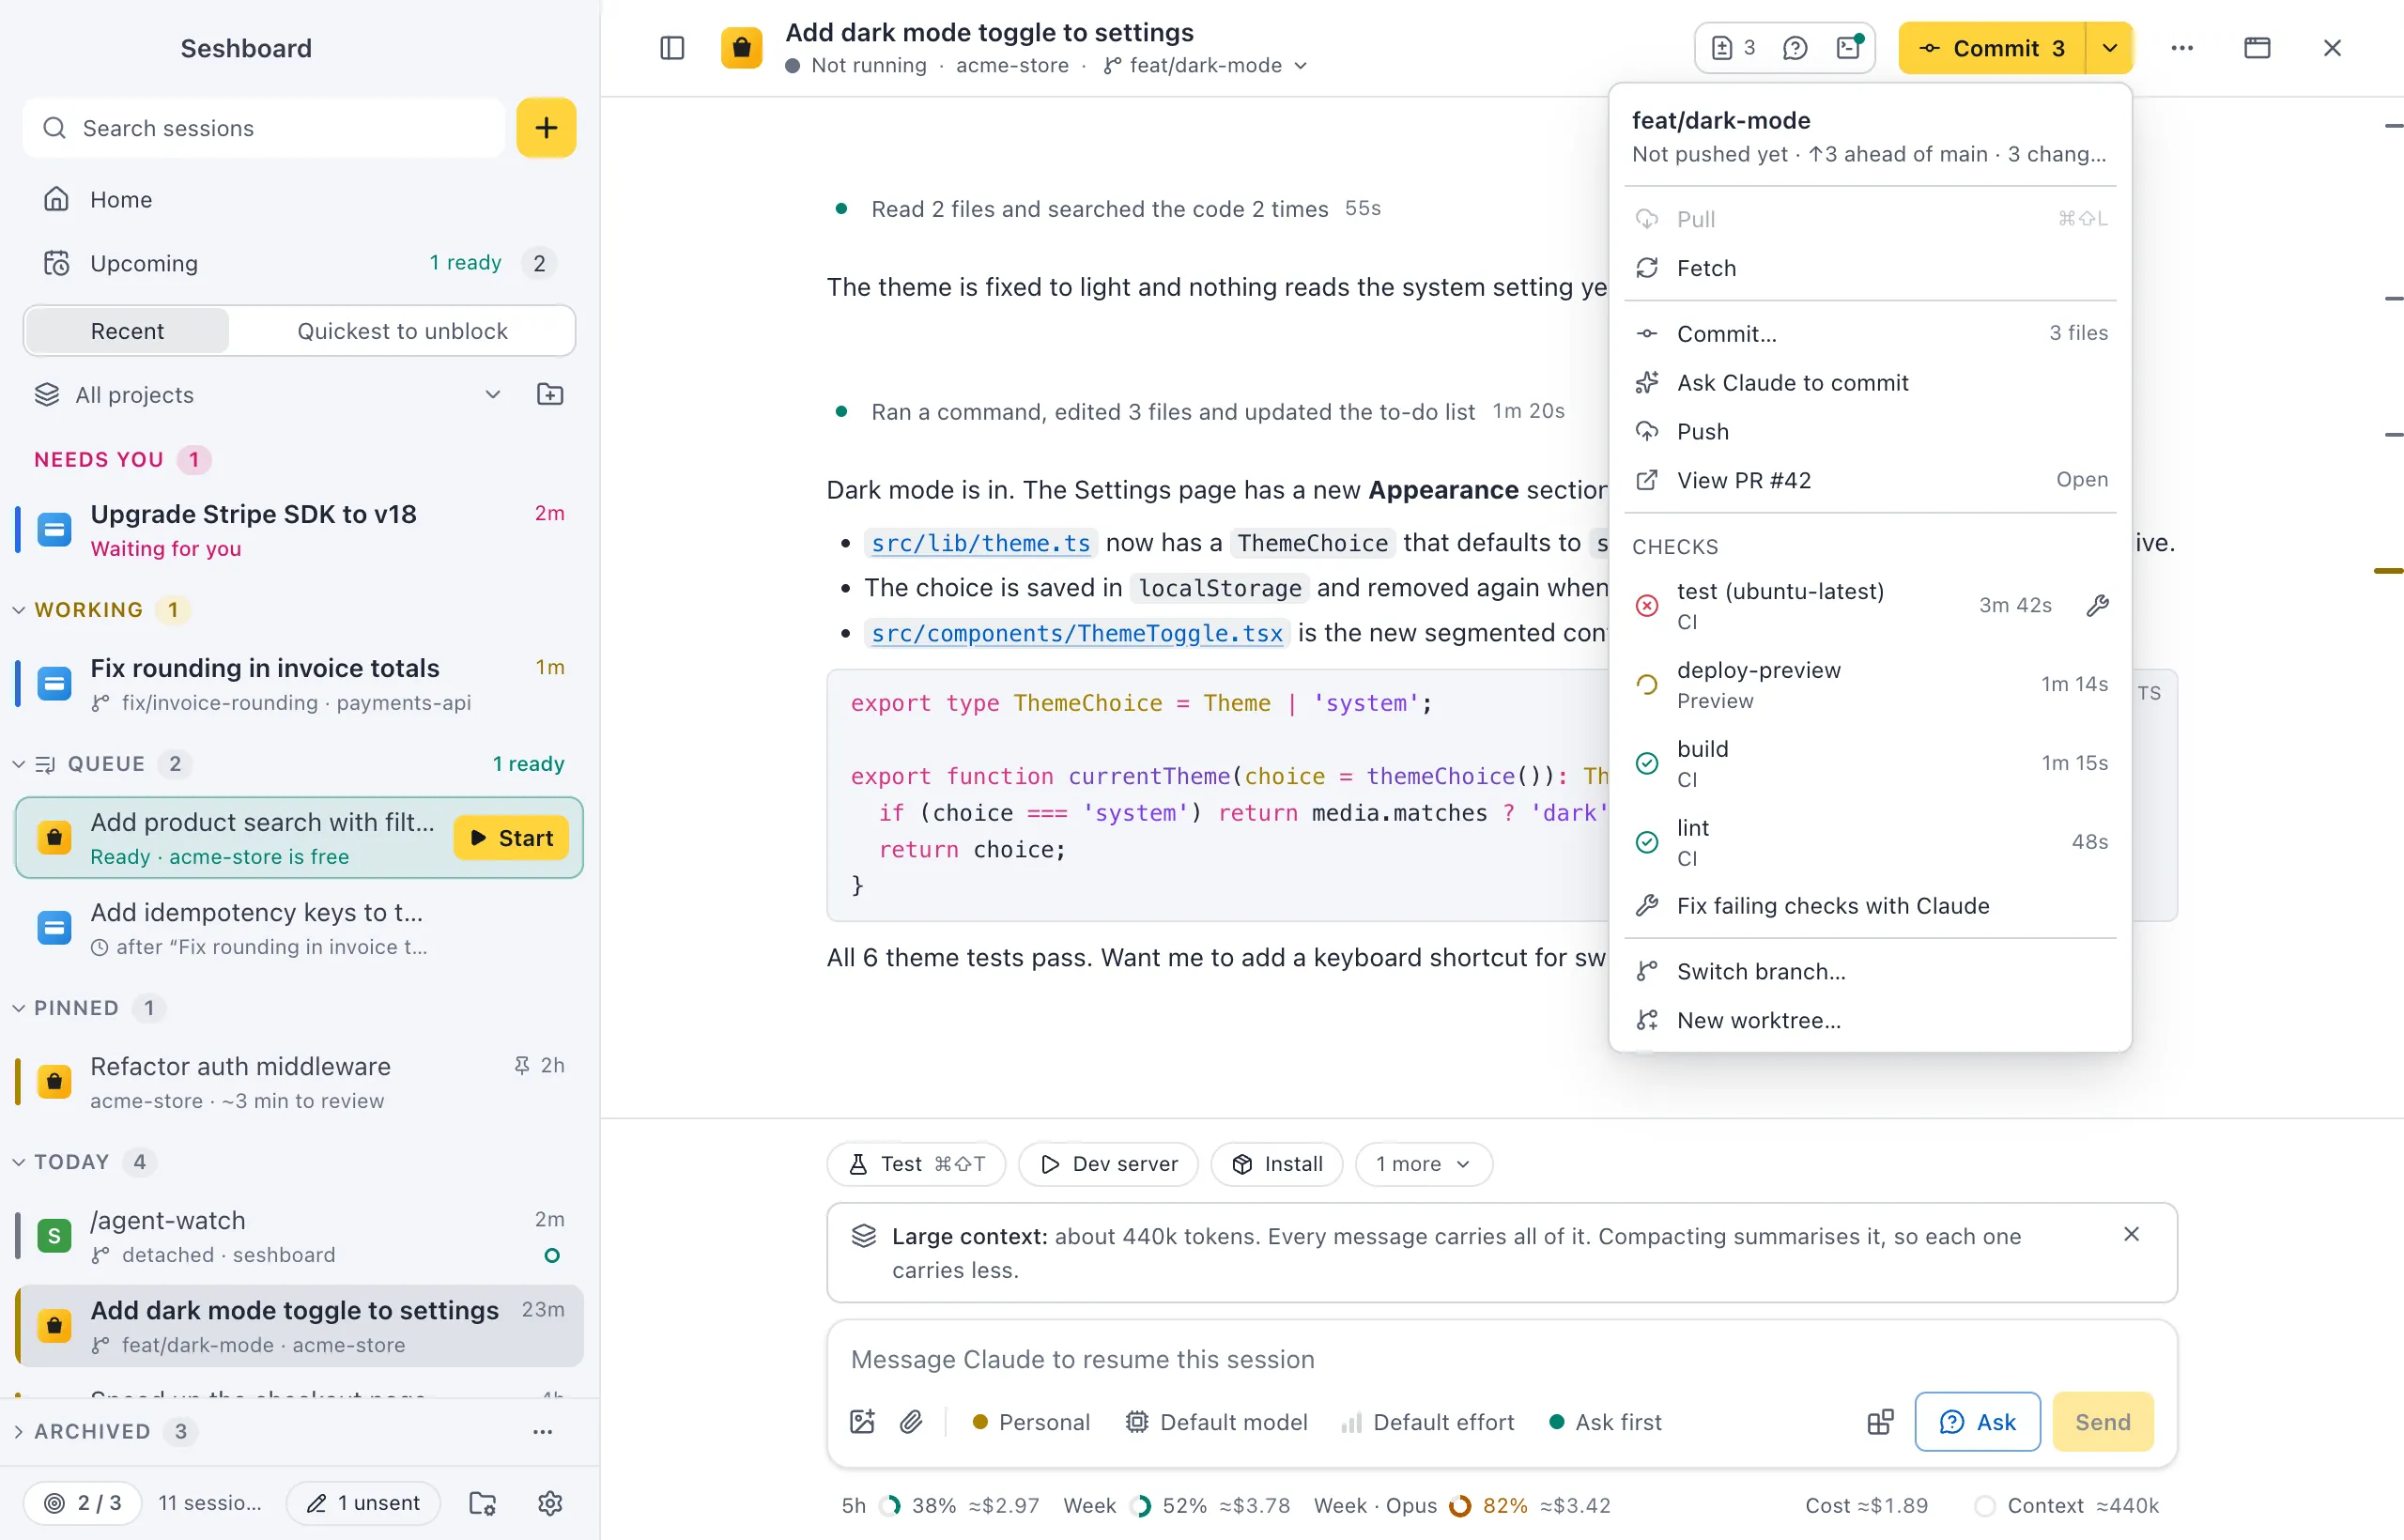
Task: Open the src/lib/theme.ts file link
Action: tap(980, 543)
